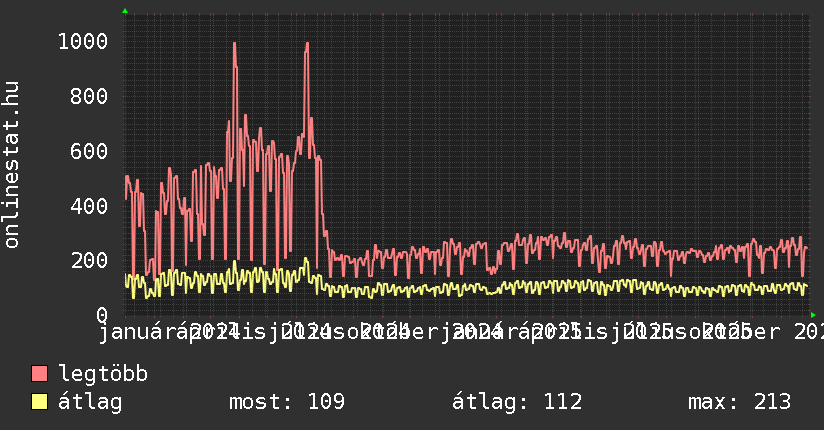Click the 600 y-axis label
824x430 pixels.
click(88, 151)
